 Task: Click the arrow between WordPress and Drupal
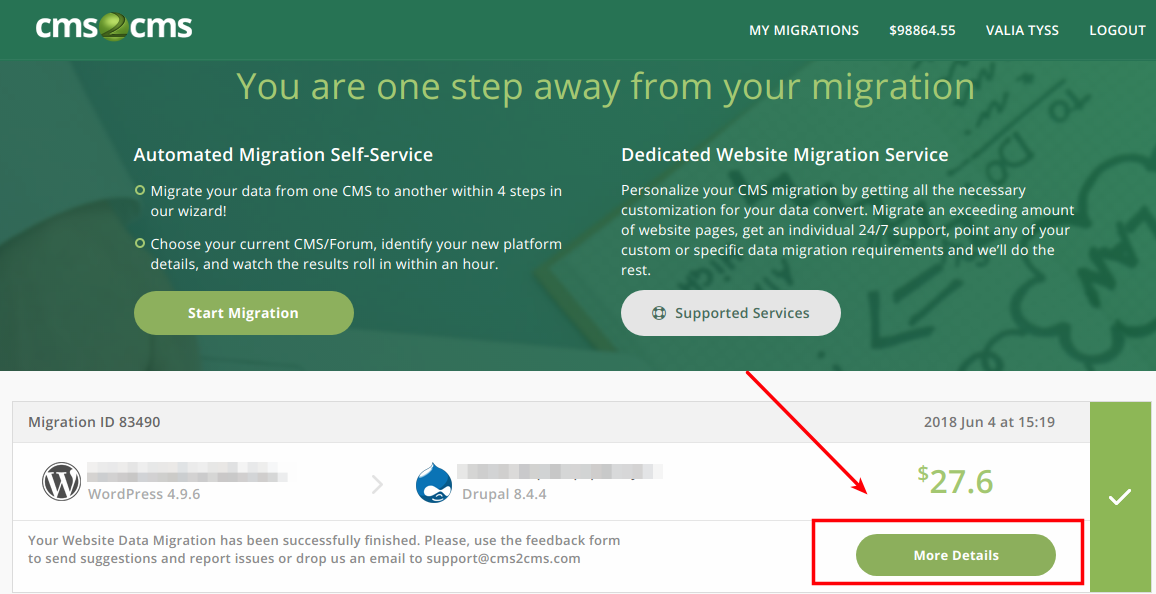point(377,484)
